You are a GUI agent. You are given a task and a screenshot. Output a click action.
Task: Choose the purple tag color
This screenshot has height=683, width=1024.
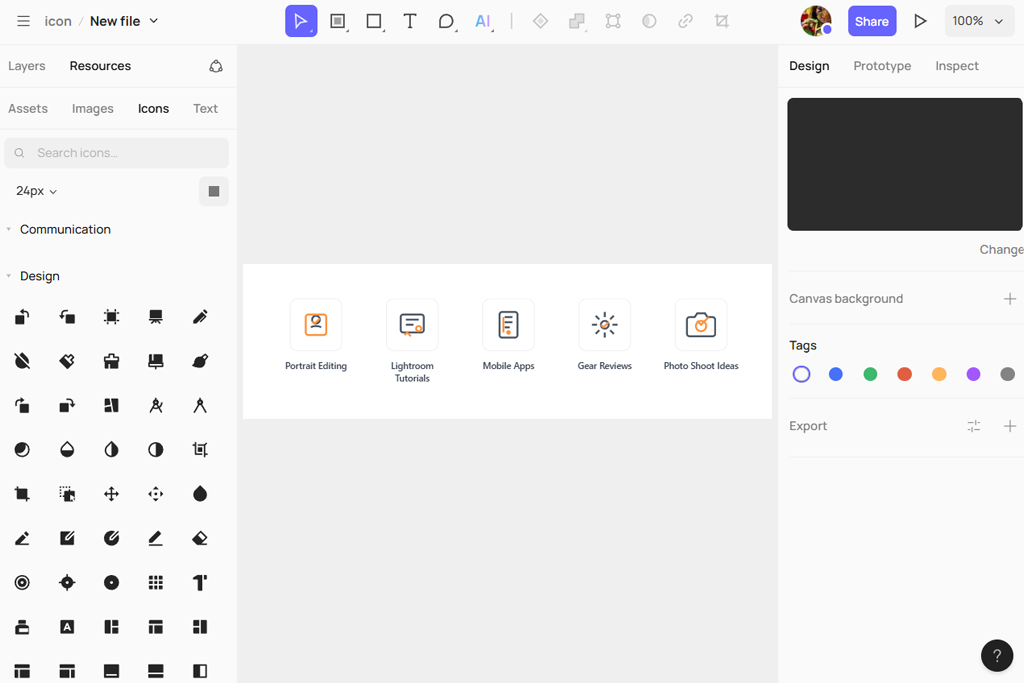point(973,374)
